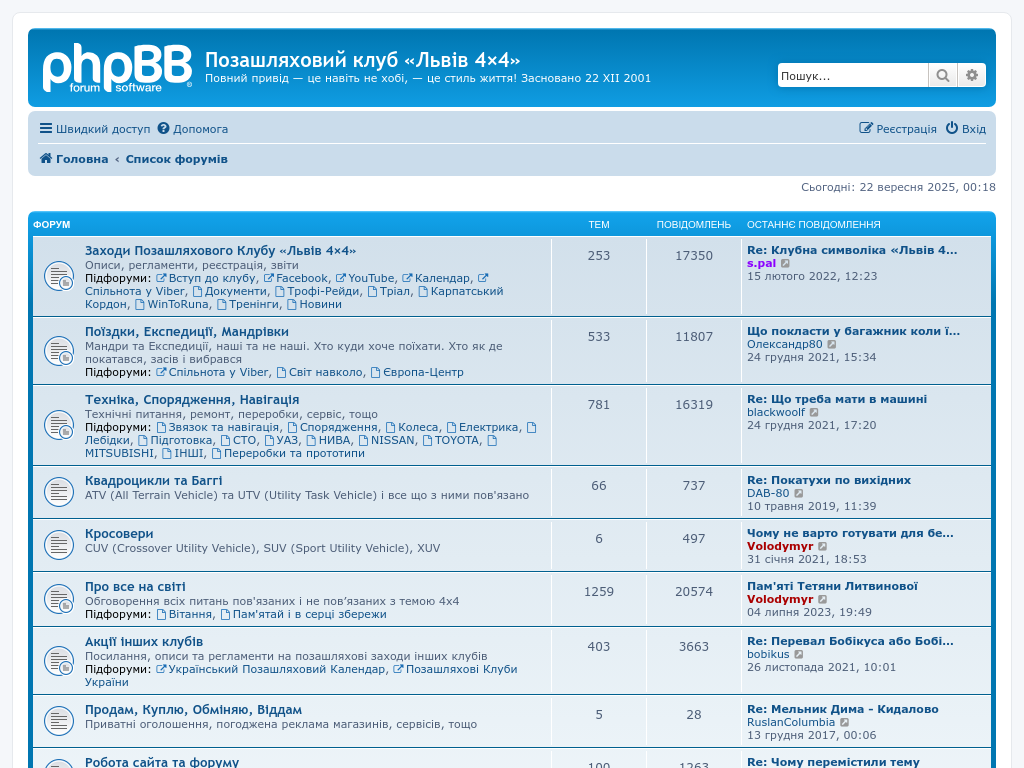Open the YouTube subforum link
Viewport: 1024px width, 768px height.
tap(371, 278)
